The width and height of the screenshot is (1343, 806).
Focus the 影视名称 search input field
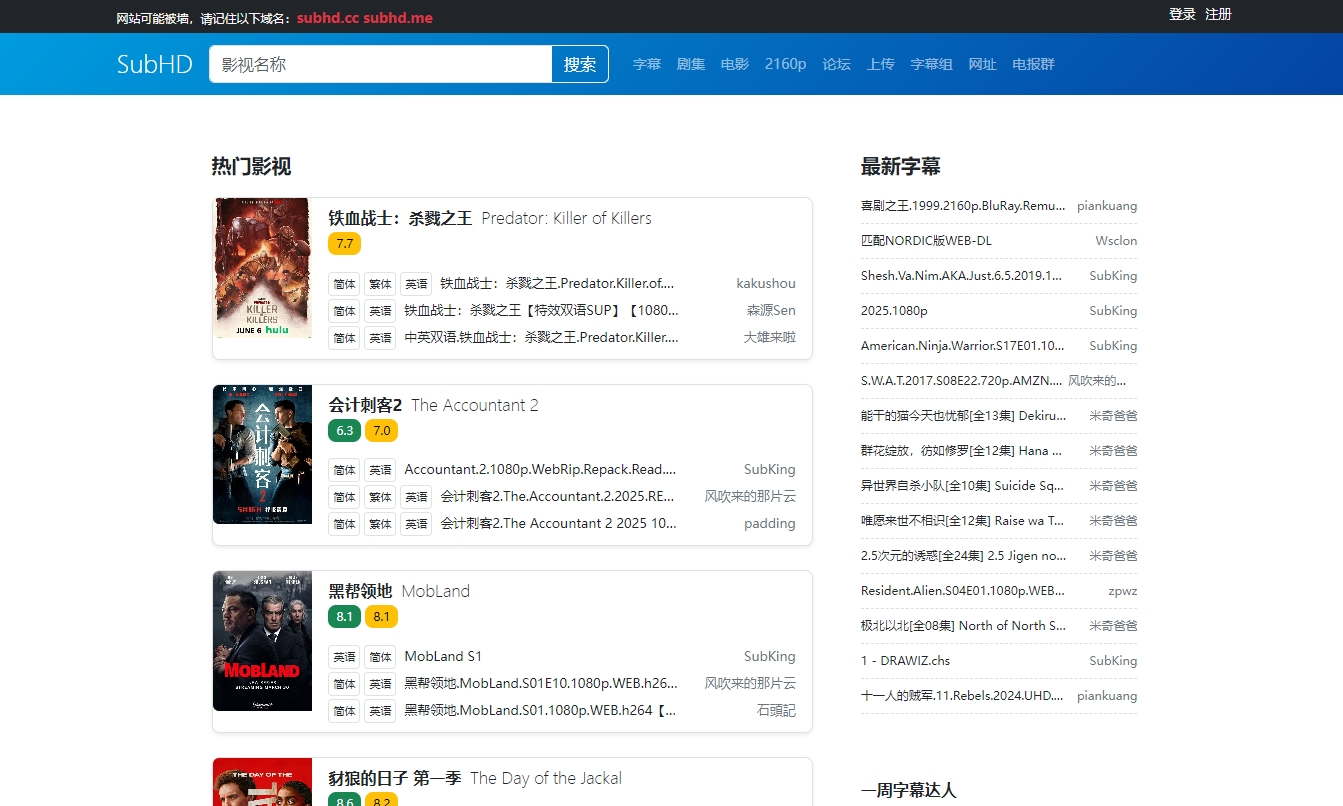click(x=380, y=64)
